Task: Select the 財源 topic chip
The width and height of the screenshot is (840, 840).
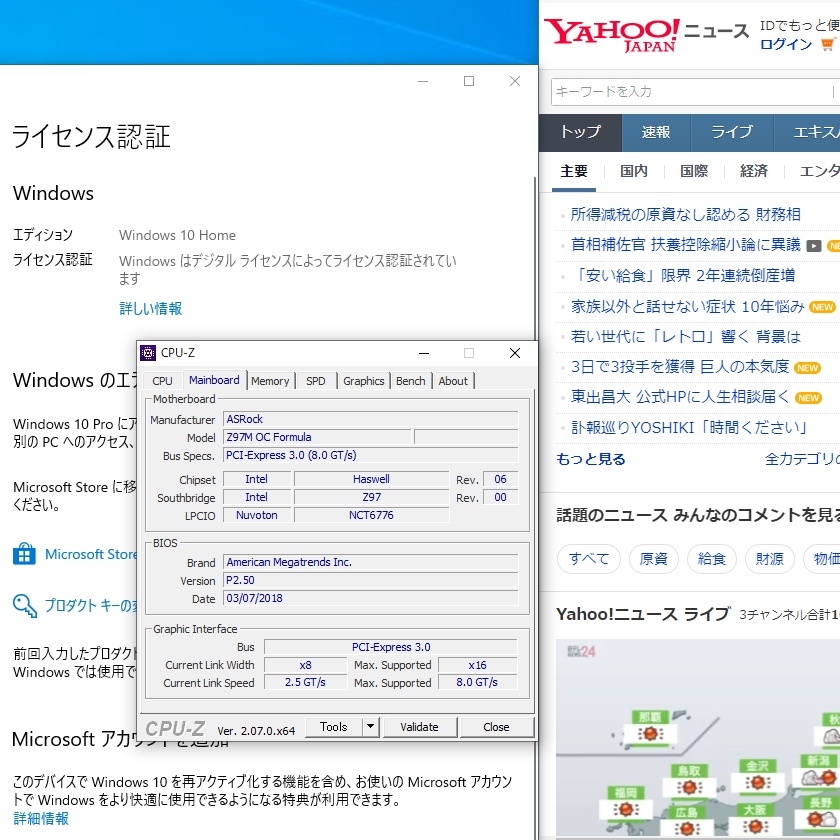Action: click(x=770, y=559)
